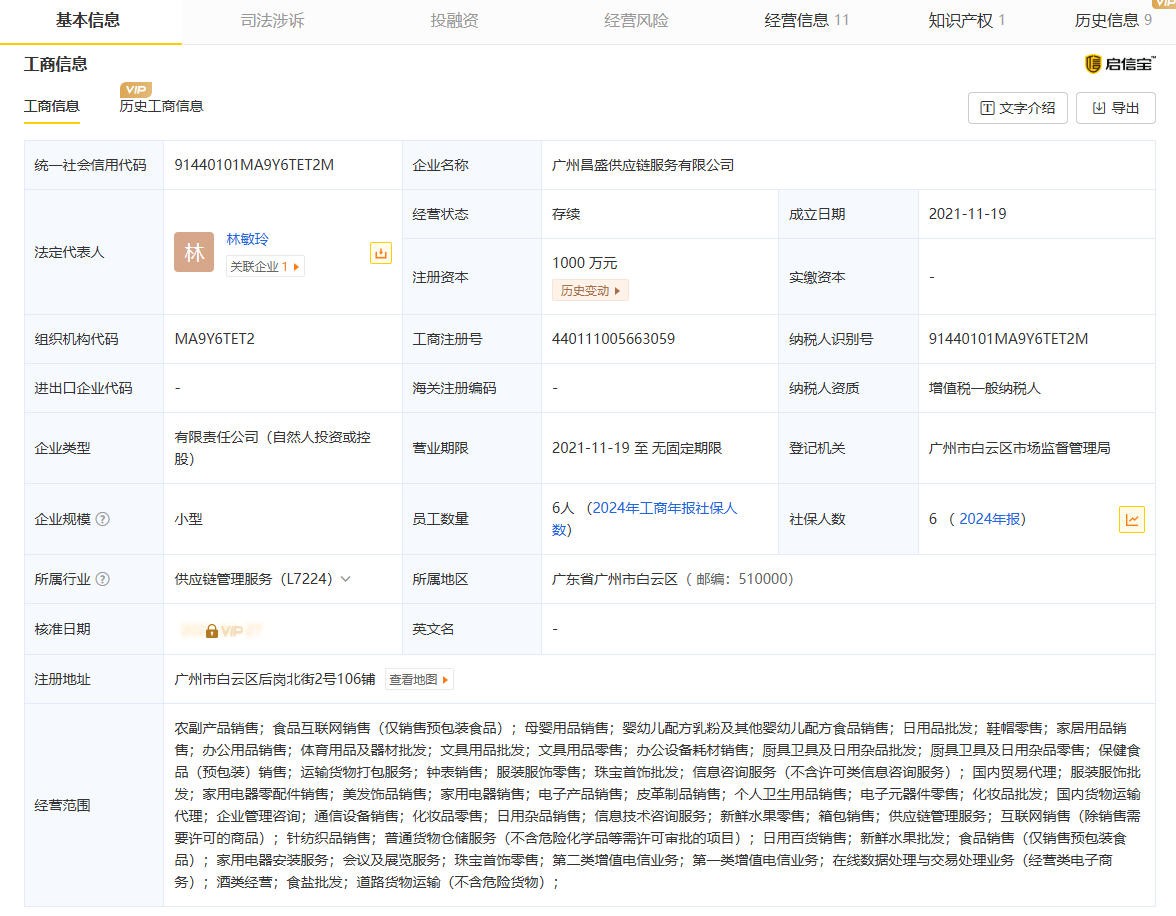Click the help icon next to 企业规模
Image resolution: width=1176 pixels, height=916 pixels.
point(102,519)
